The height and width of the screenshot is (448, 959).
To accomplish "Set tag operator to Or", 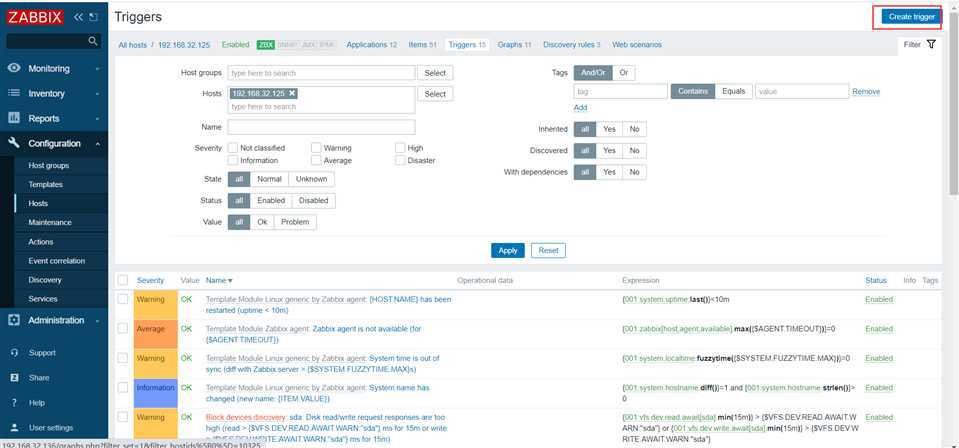I will click(x=623, y=73).
